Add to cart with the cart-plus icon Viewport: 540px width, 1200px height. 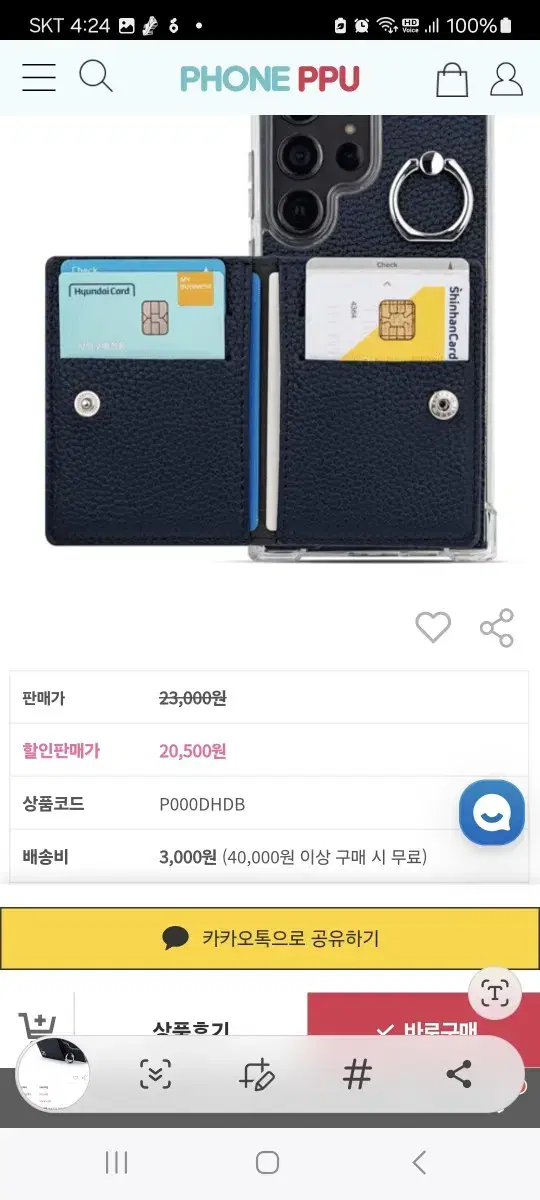tap(37, 1027)
